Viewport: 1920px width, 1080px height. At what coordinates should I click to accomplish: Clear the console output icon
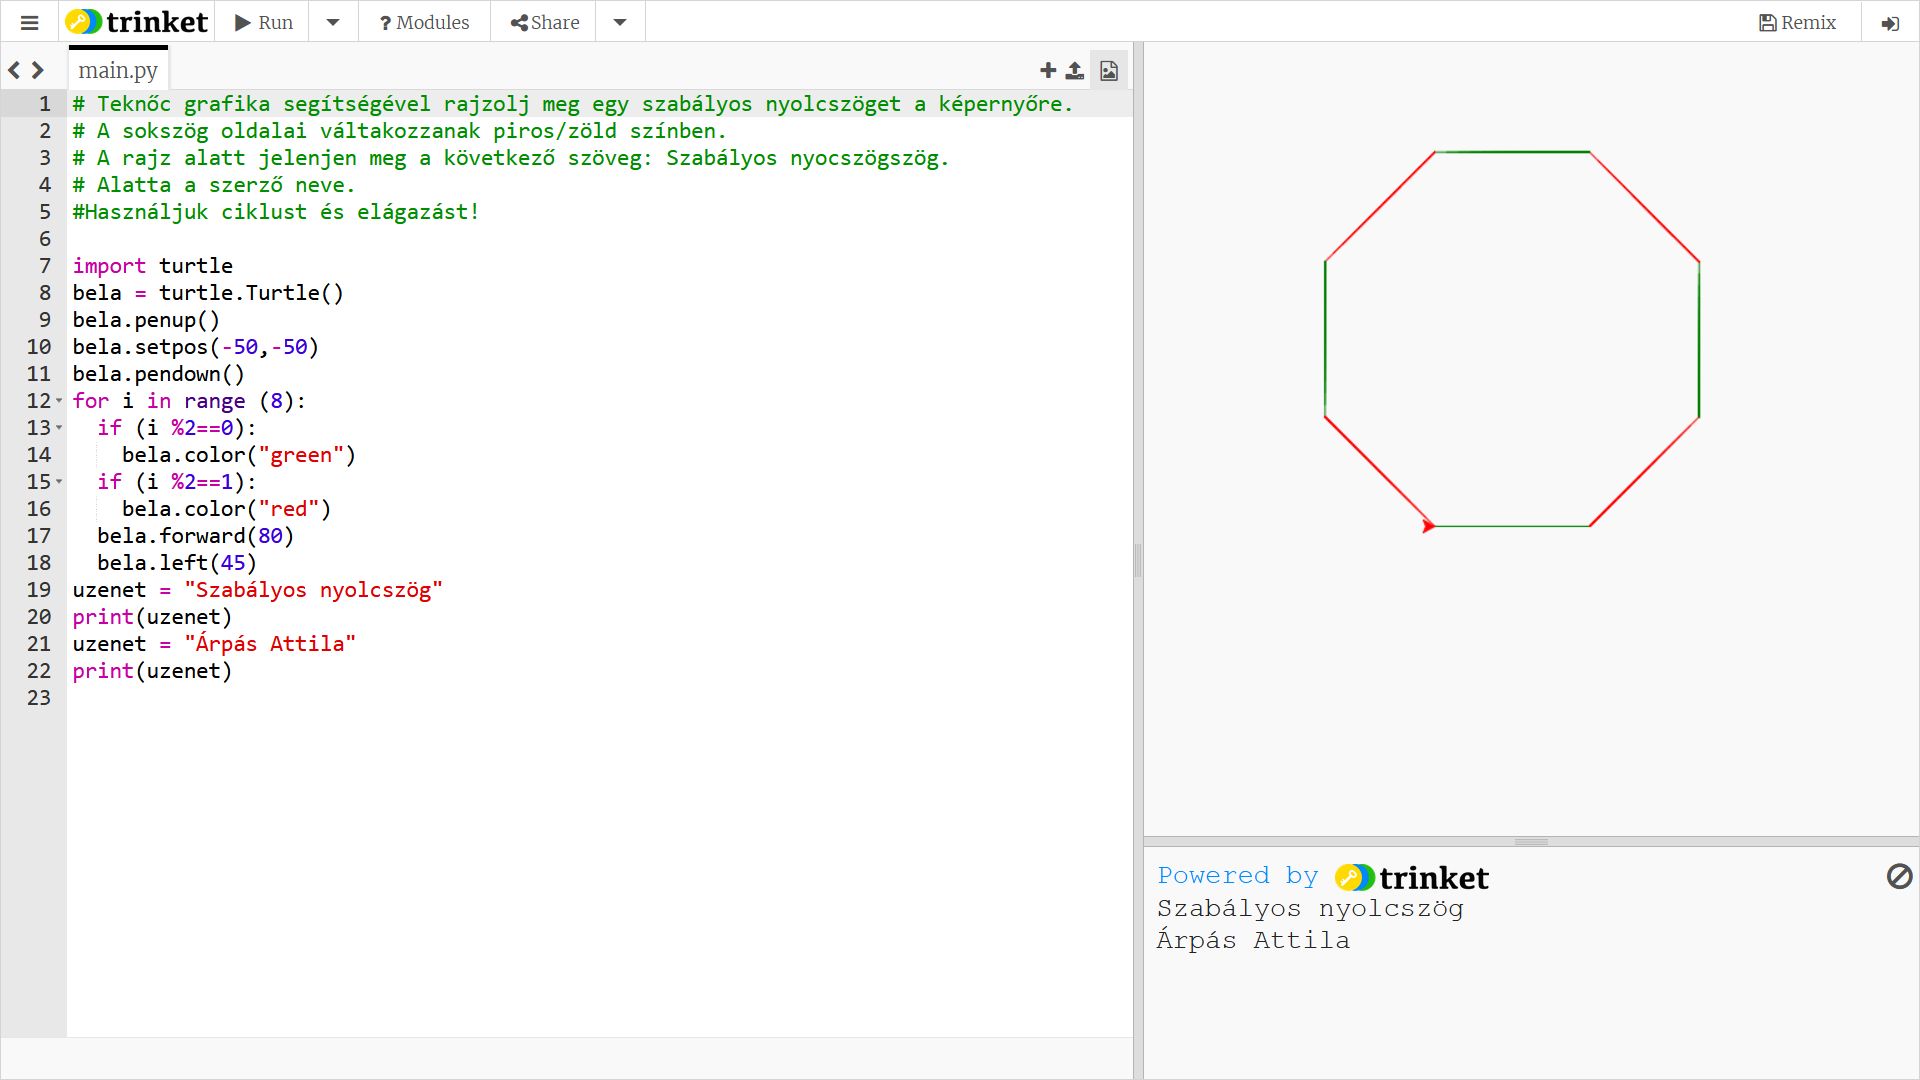1899,876
